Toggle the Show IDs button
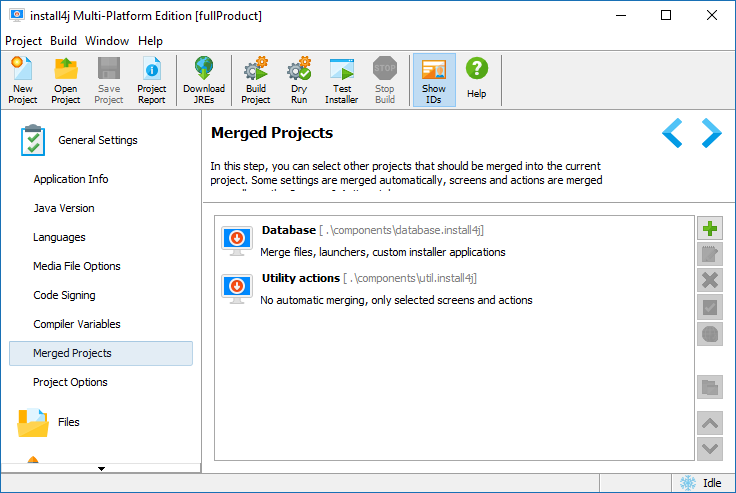 click(x=434, y=80)
